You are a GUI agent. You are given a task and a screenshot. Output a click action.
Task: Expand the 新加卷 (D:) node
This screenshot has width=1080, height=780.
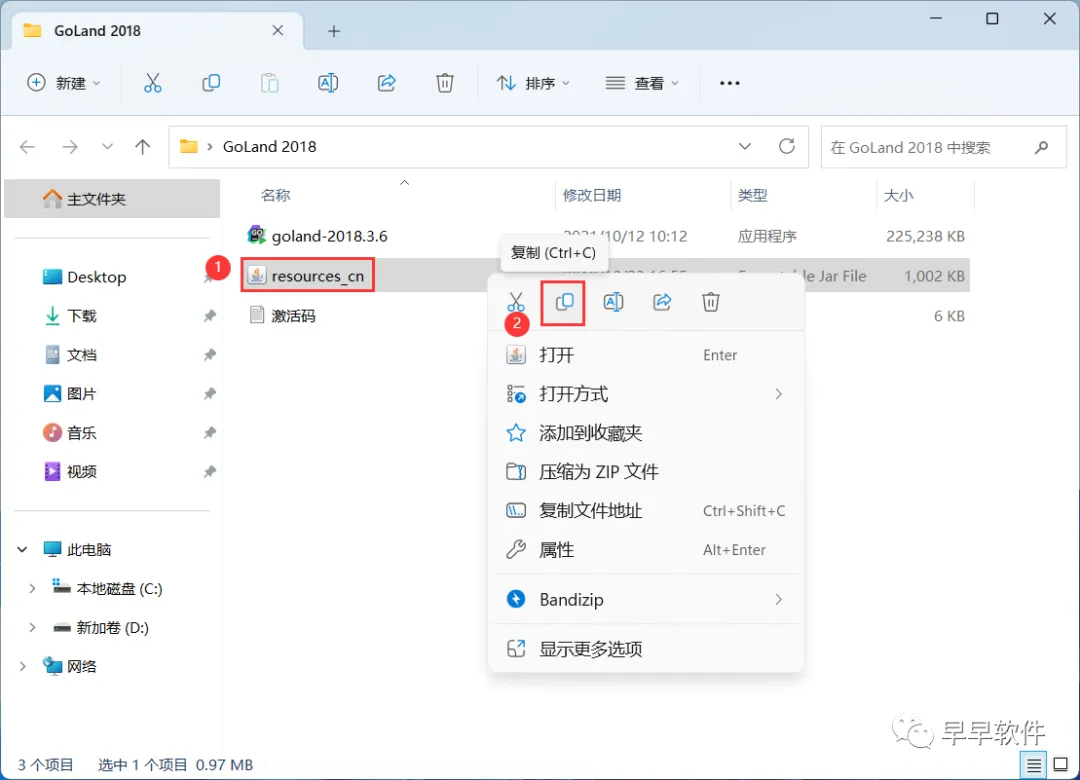(x=32, y=628)
